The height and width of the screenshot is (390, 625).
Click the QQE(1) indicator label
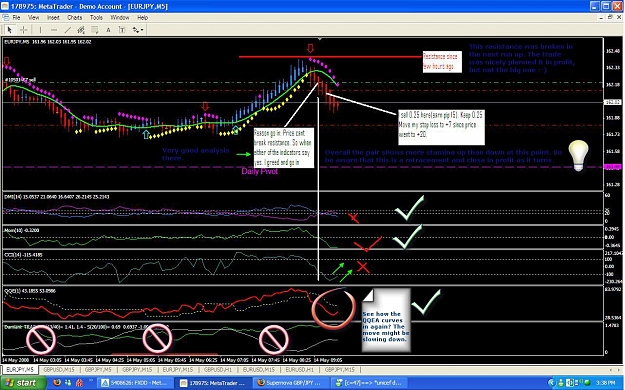pyautogui.click(x=30, y=291)
